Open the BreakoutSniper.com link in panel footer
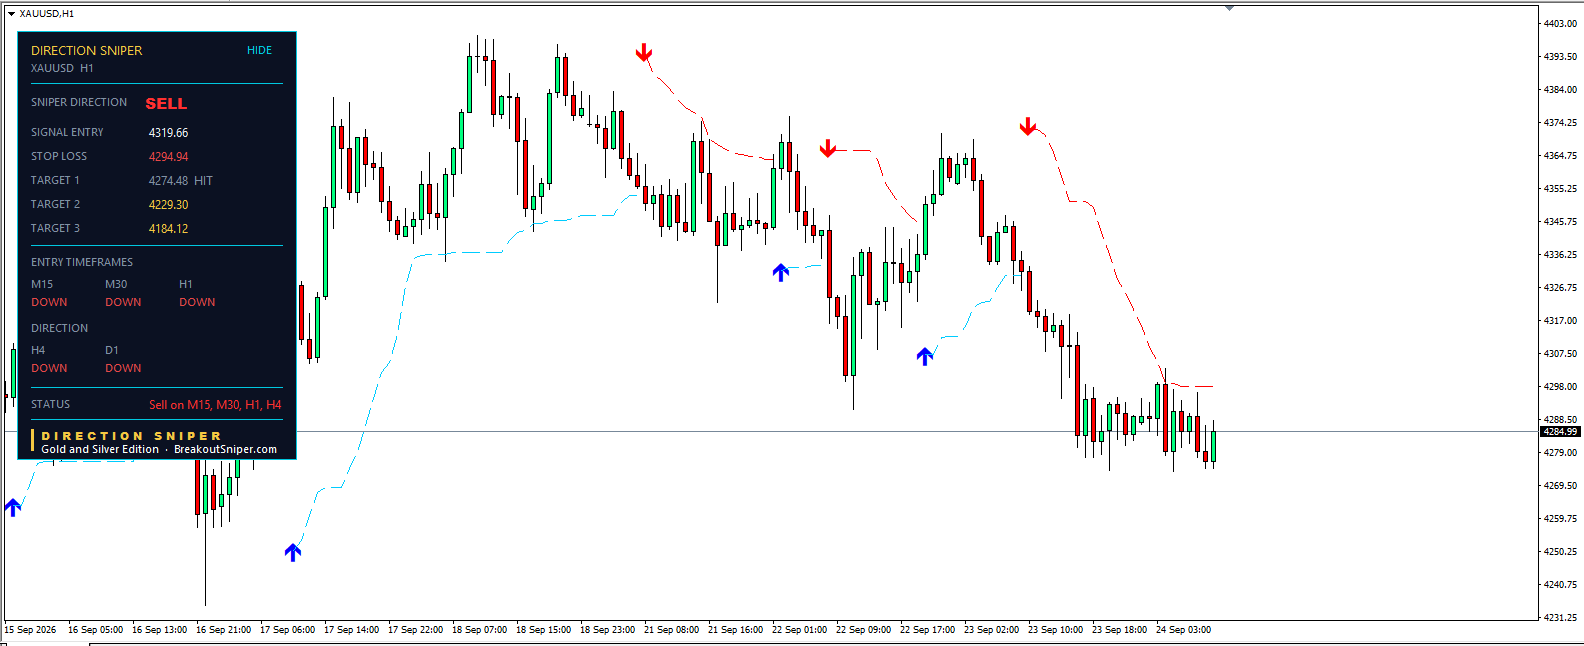This screenshot has height=646, width=1584. click(x=225, y=450)
